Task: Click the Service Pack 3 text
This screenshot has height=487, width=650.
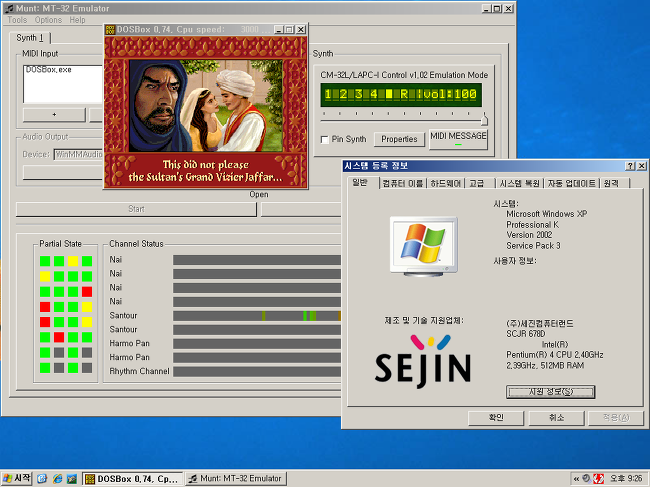Action: [533, 246]
